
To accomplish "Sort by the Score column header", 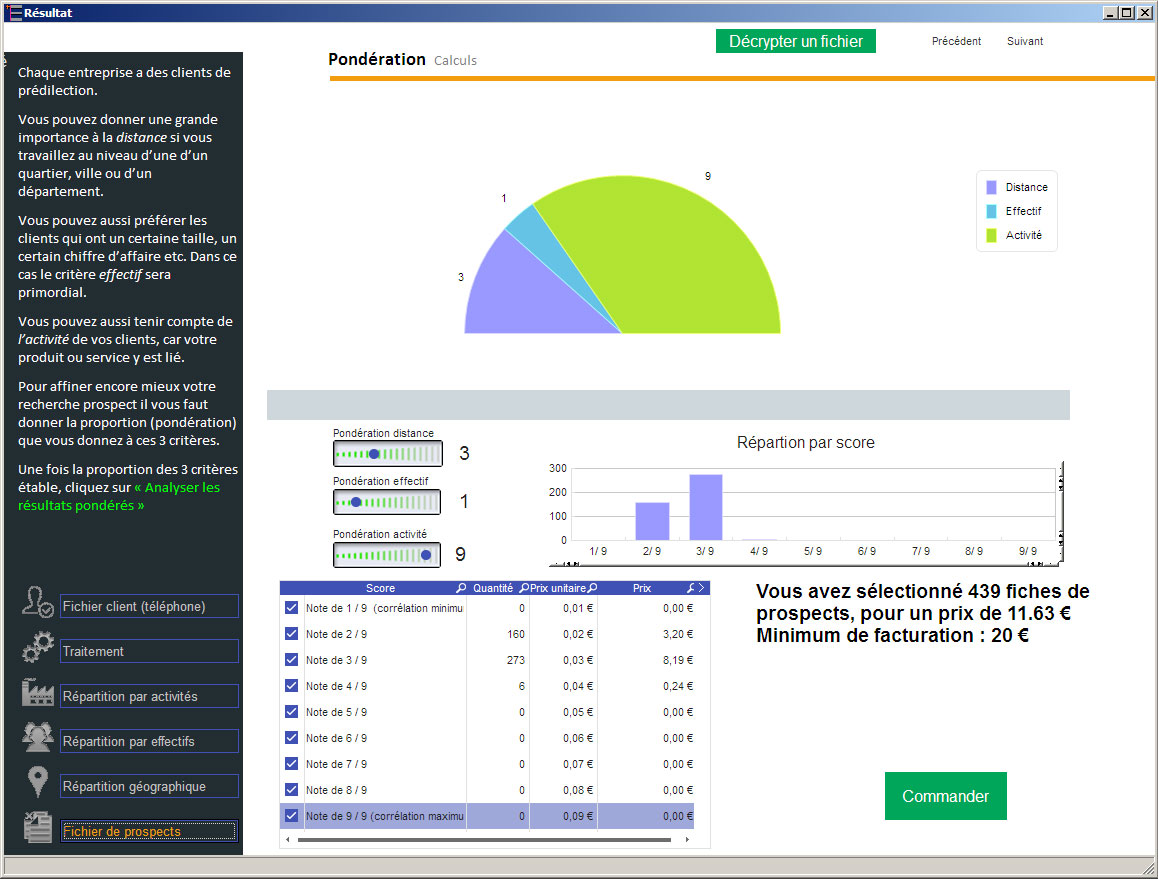I will [x=380, y=588].
